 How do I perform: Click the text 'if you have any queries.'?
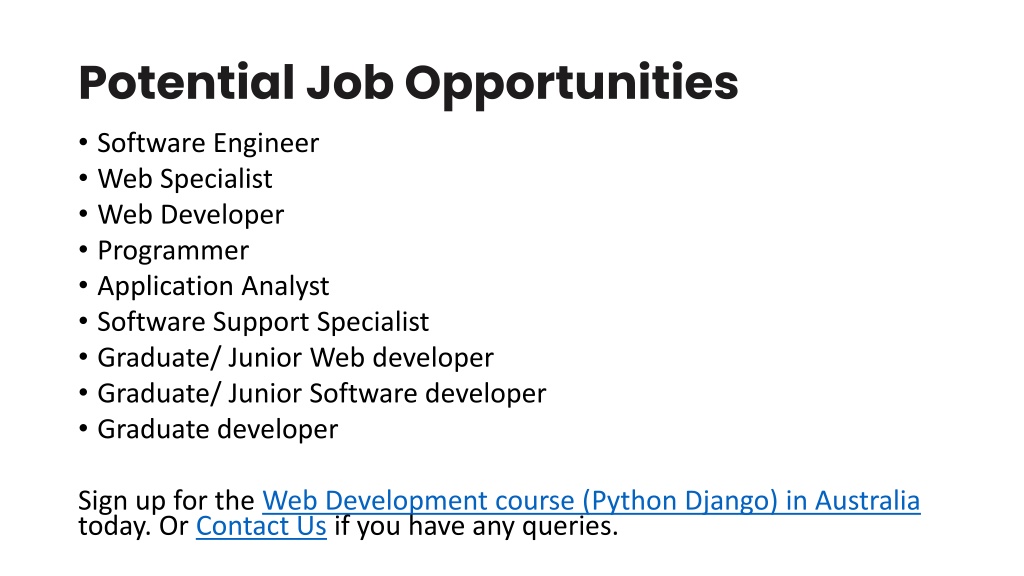(x=476, y=526)
